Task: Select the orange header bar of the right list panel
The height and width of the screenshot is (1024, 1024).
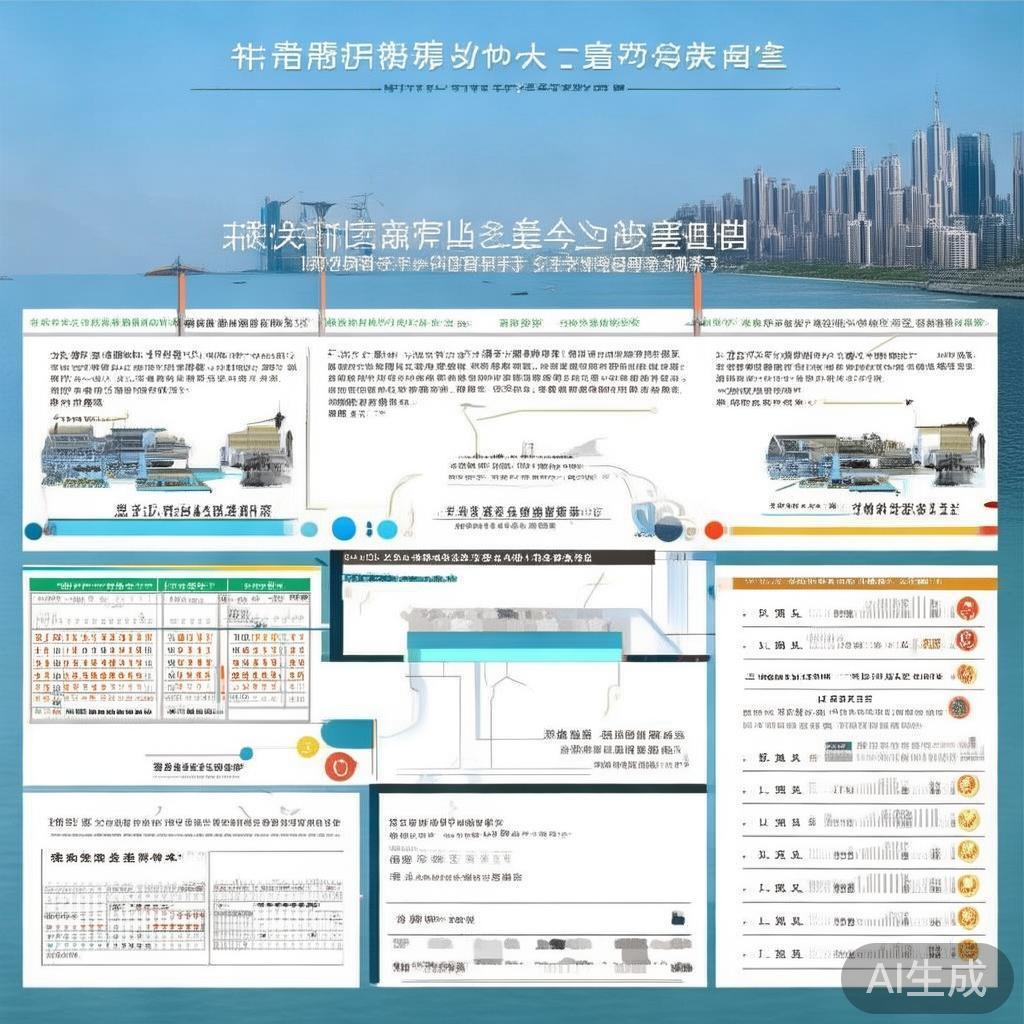Action: pyautogui.click(x=864, y=582)
